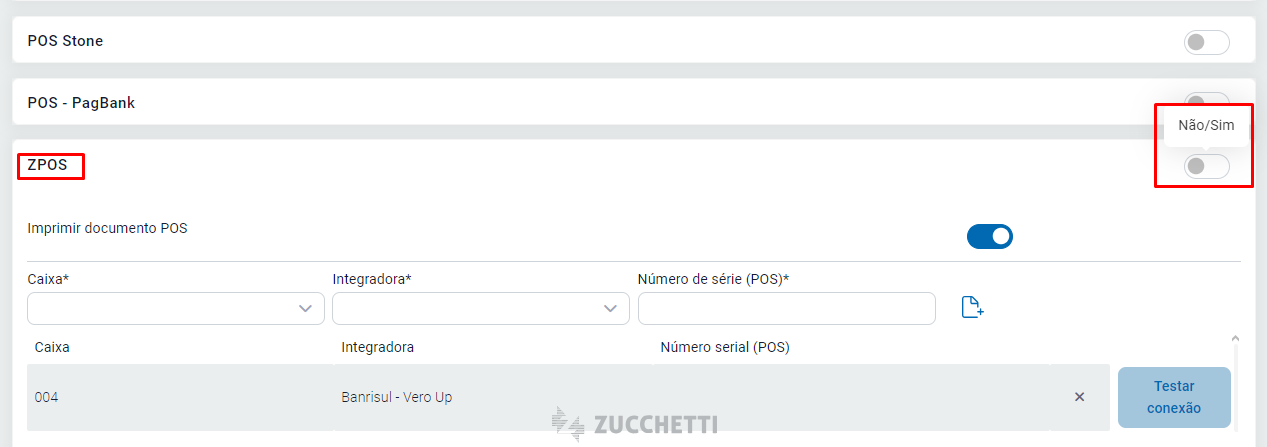The image size is (1267, 447).
Task: Select the 004 caixa table cell
Action: (x=46, y=397)
